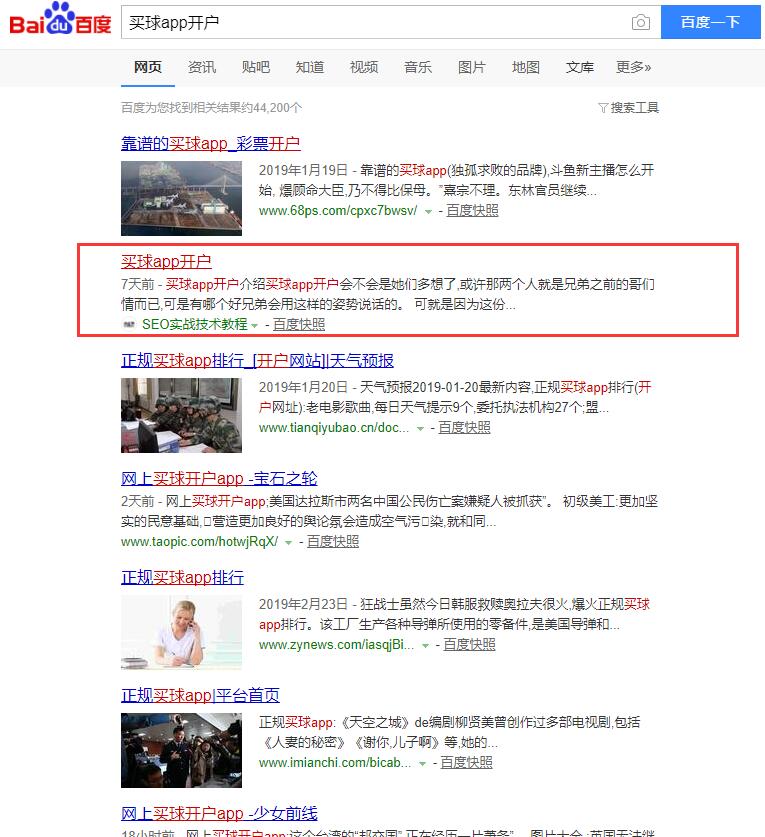Click the 搜索工具 filter icon
The height and width of the screenshot is (837, 765).
click(x=603, y=108)
